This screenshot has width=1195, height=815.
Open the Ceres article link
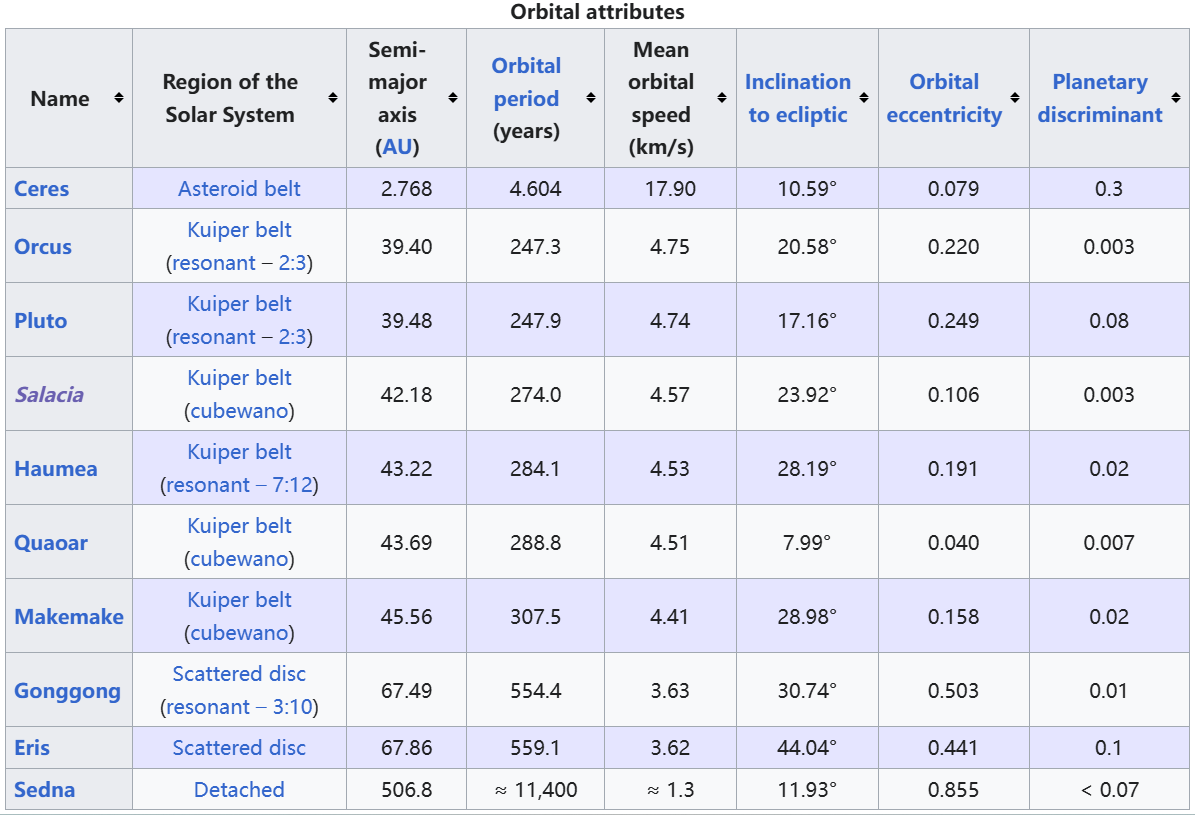point(42,189)
